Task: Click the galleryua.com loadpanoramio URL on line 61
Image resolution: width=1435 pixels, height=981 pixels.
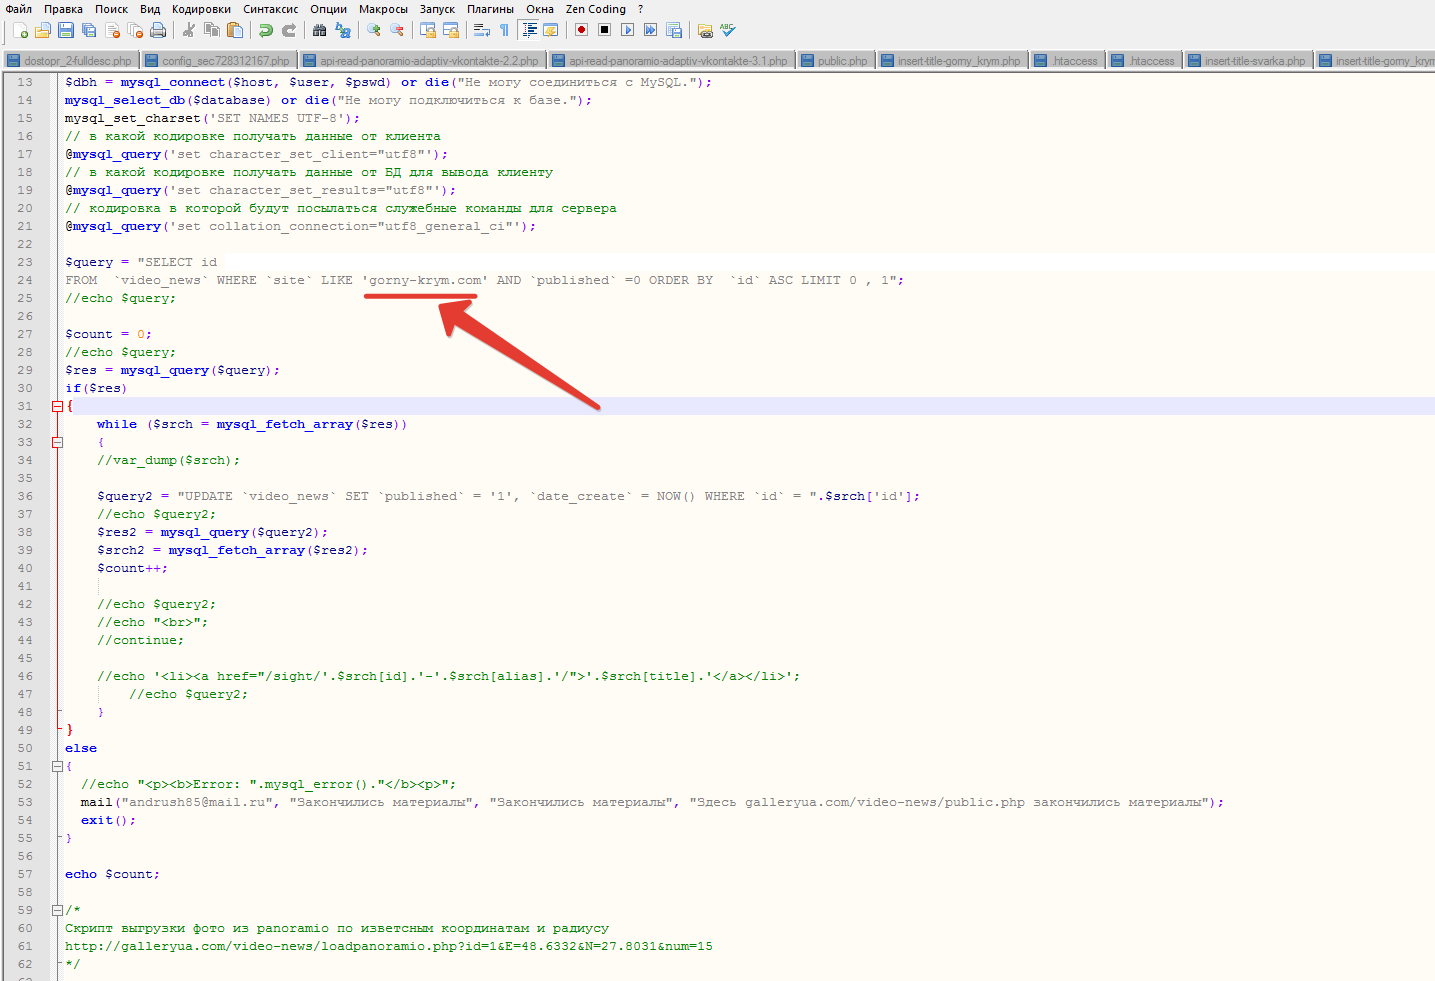Action: point(389,946)
